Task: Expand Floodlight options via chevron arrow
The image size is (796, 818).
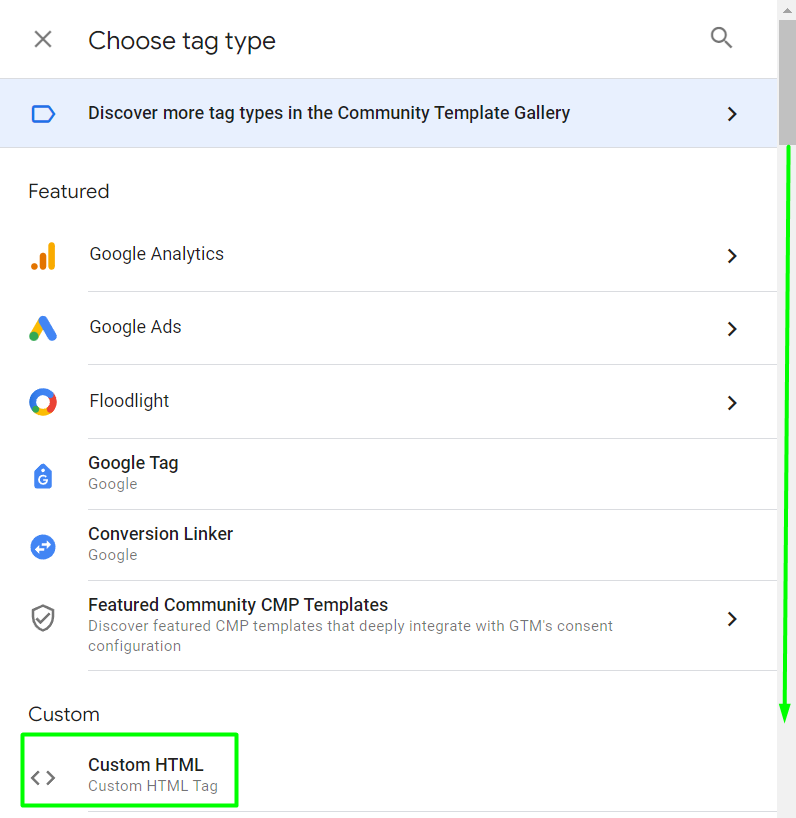Action: 732,403
